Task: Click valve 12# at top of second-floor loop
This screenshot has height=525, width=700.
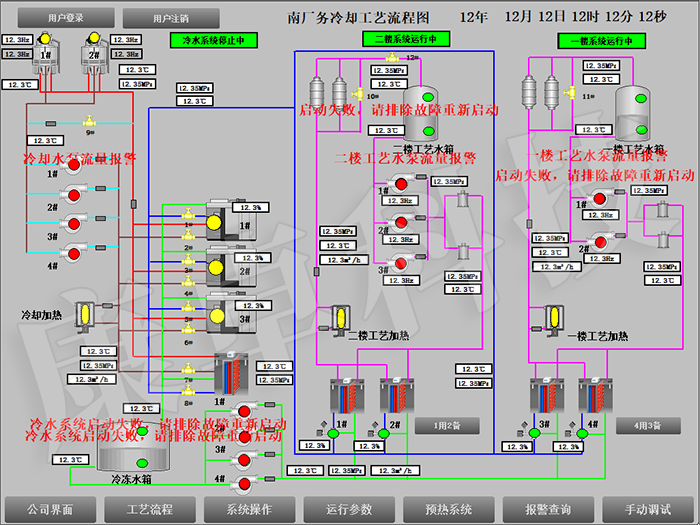Action: pyautogui.click(x=392, y=58)
